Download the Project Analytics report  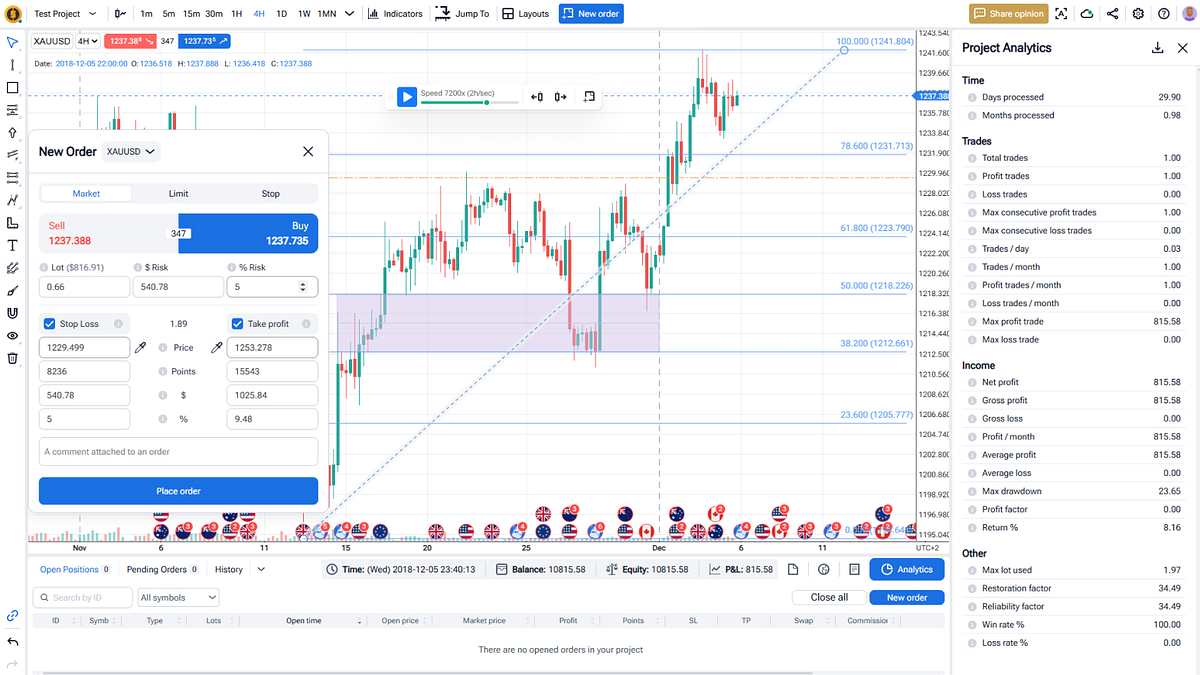pyautogui.click(x=1158, y=47)
